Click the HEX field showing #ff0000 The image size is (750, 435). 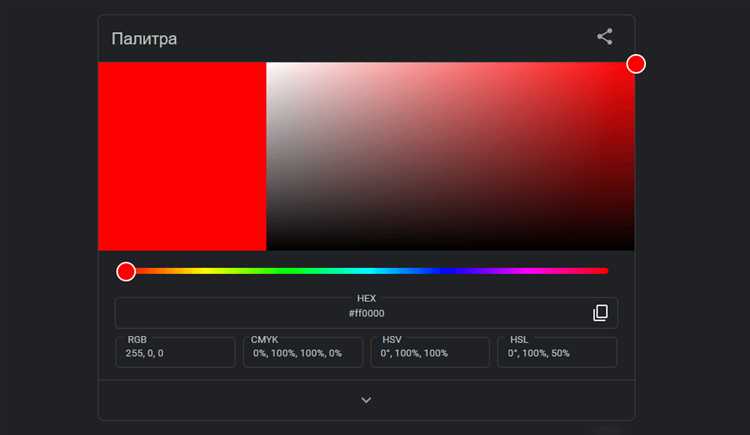366,313
